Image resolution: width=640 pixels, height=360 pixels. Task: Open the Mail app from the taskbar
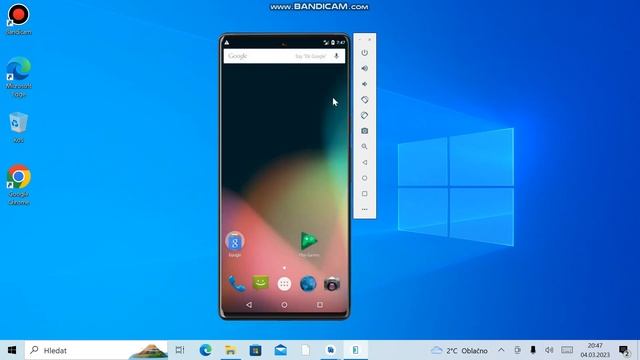[x=280, y=350]
